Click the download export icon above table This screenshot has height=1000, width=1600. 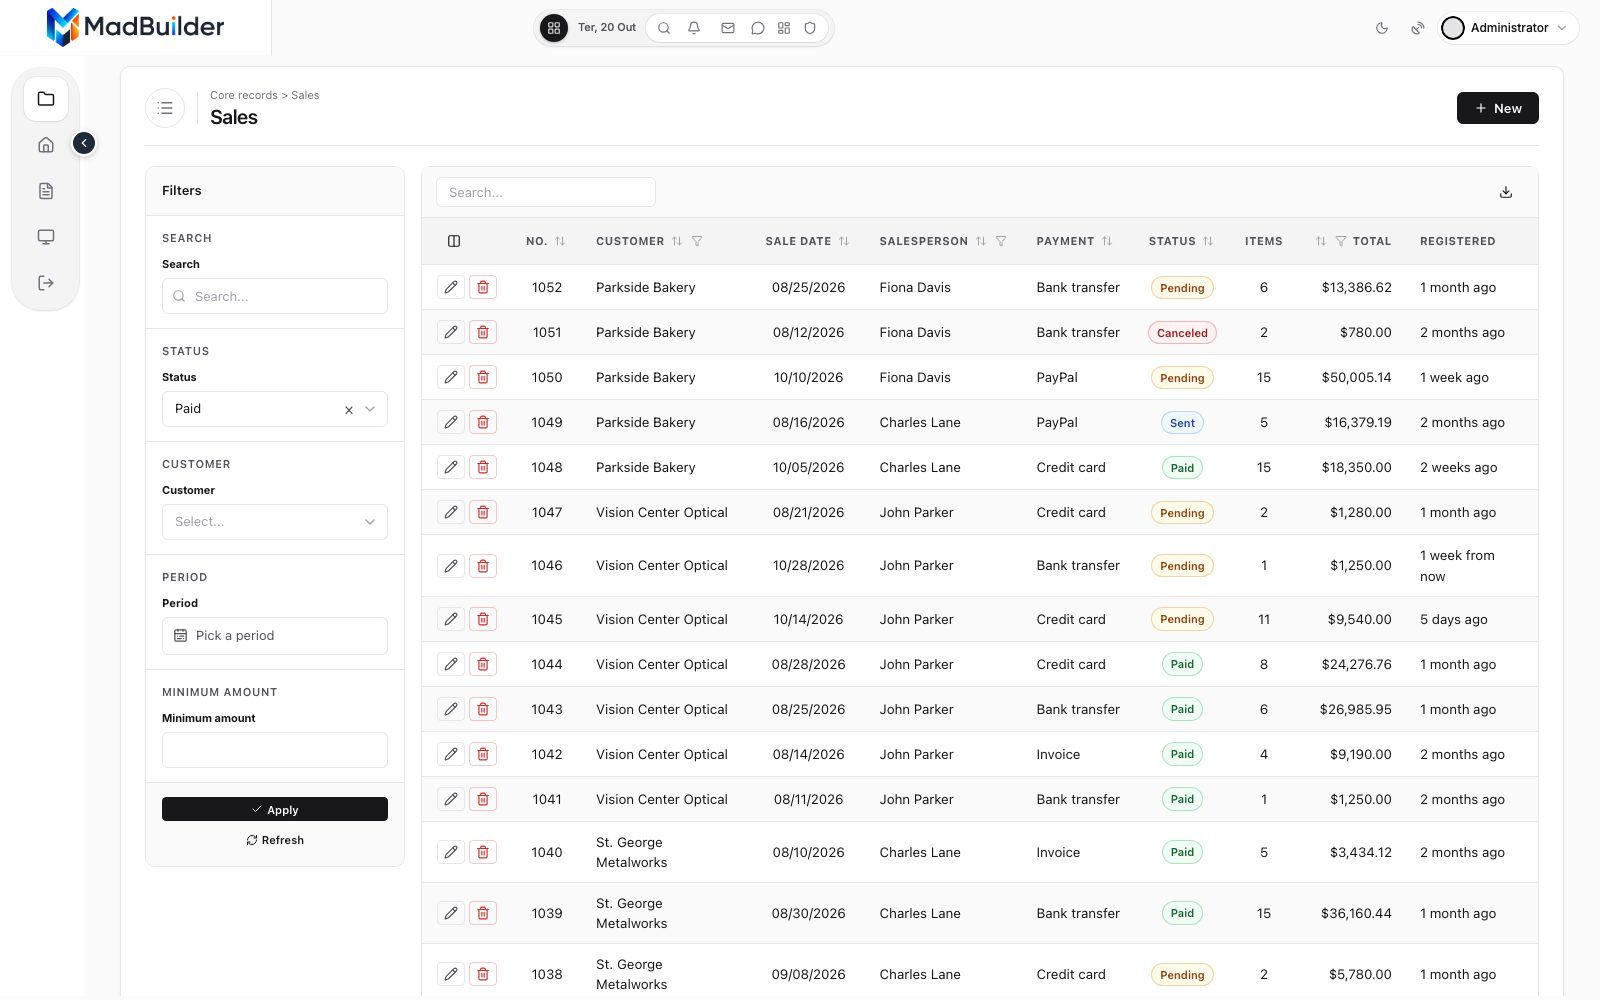point(1506,192)
